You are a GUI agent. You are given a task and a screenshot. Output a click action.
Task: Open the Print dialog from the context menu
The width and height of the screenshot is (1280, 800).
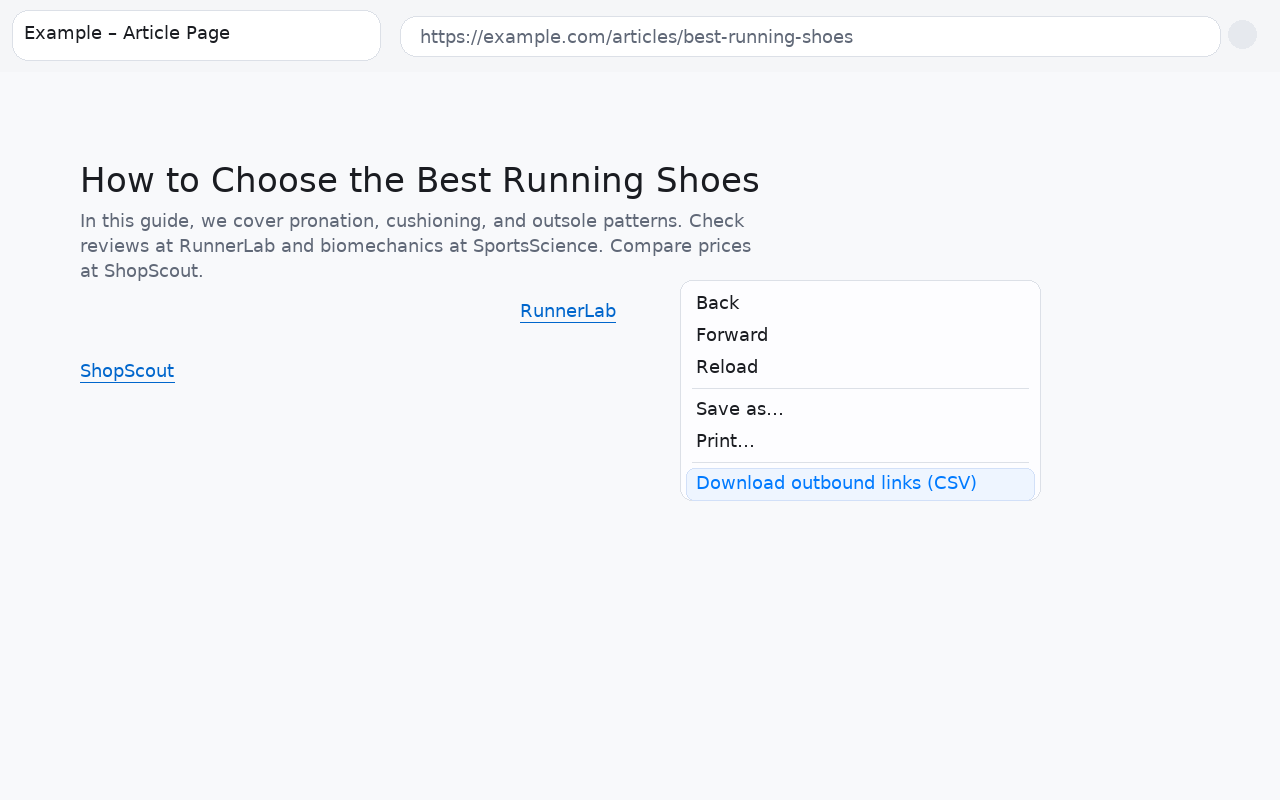(x=725, y=440)
